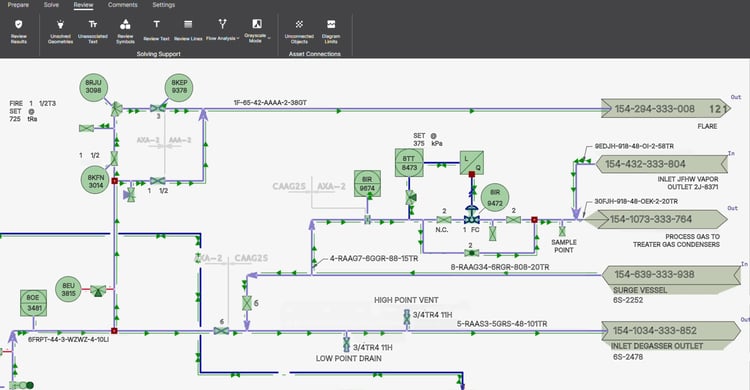Click the 6S-2252 equipment tag
The height and width of the screenshot is (390, 750).
pos(628,301)
